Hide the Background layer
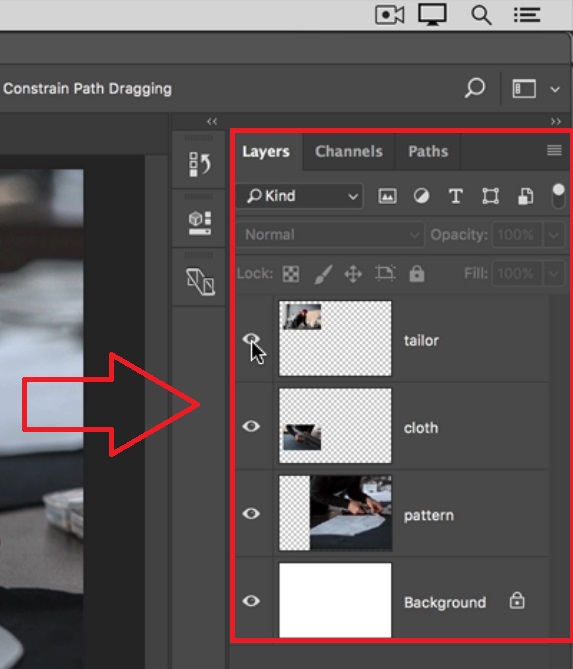This screenshot has width=573, height=669. (251, 601)
